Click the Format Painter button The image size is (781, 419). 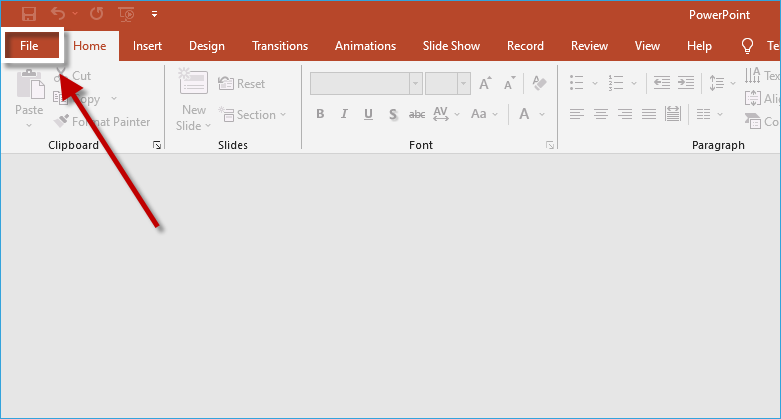pos(102,122)
